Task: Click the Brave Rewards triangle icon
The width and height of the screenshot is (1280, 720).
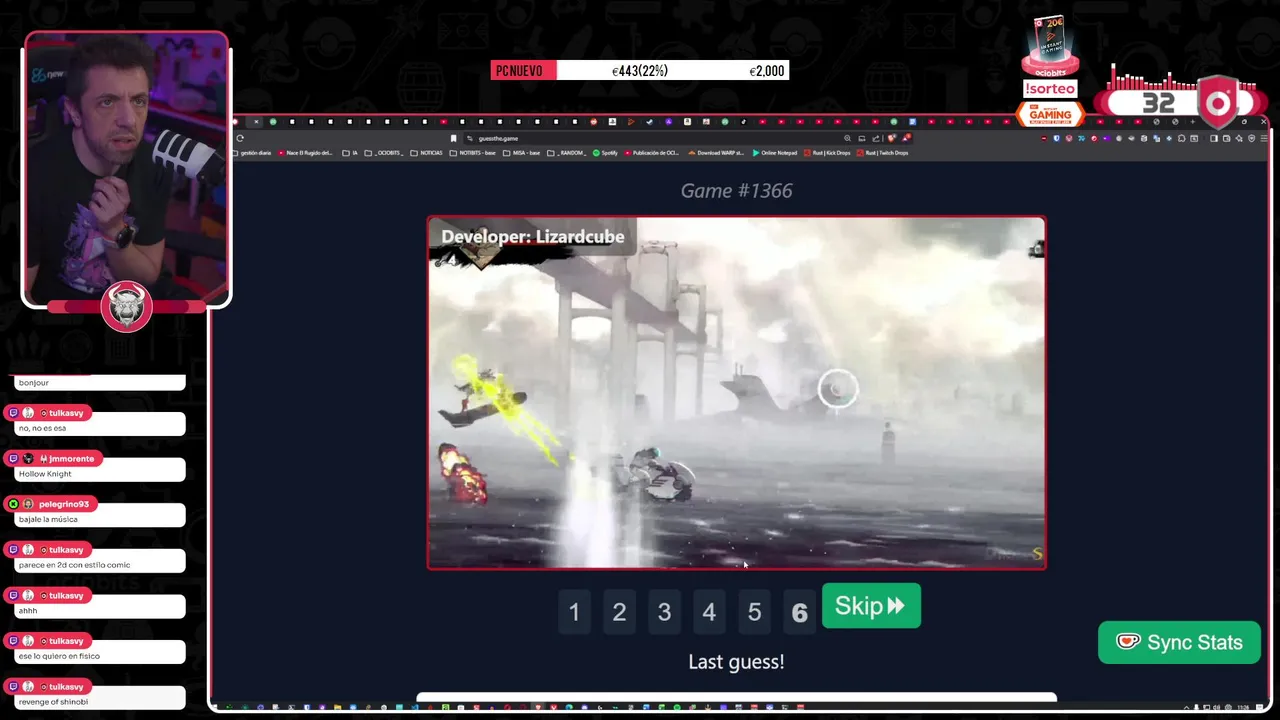Action: tap(906, 138)
